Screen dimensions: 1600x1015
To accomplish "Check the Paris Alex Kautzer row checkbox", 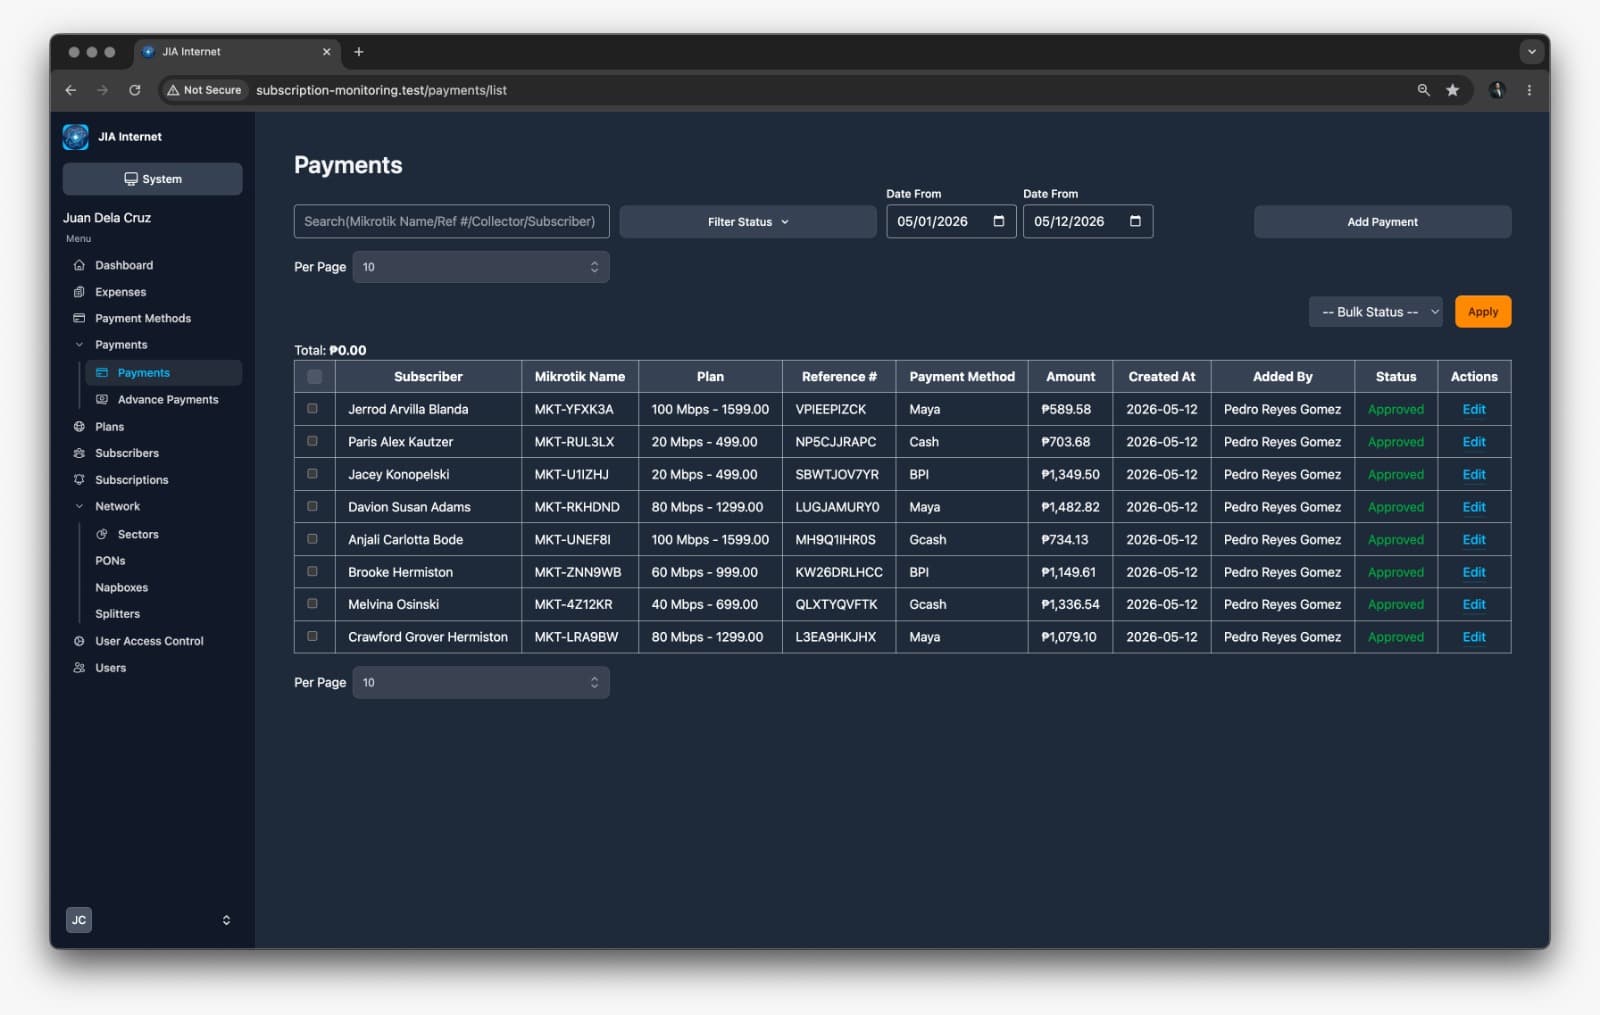I will click(x=312, y=441).
